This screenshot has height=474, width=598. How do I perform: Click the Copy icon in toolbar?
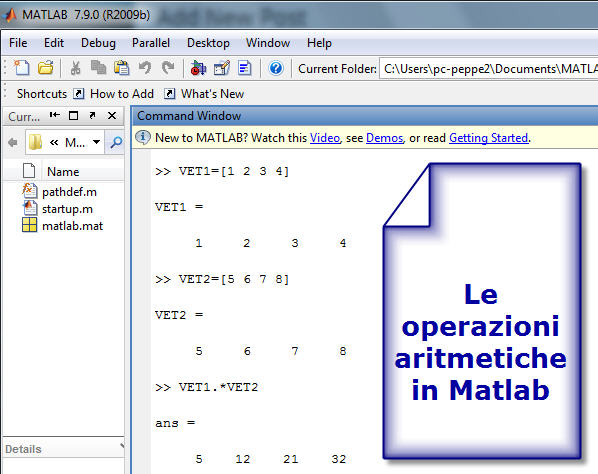point(98,68)
